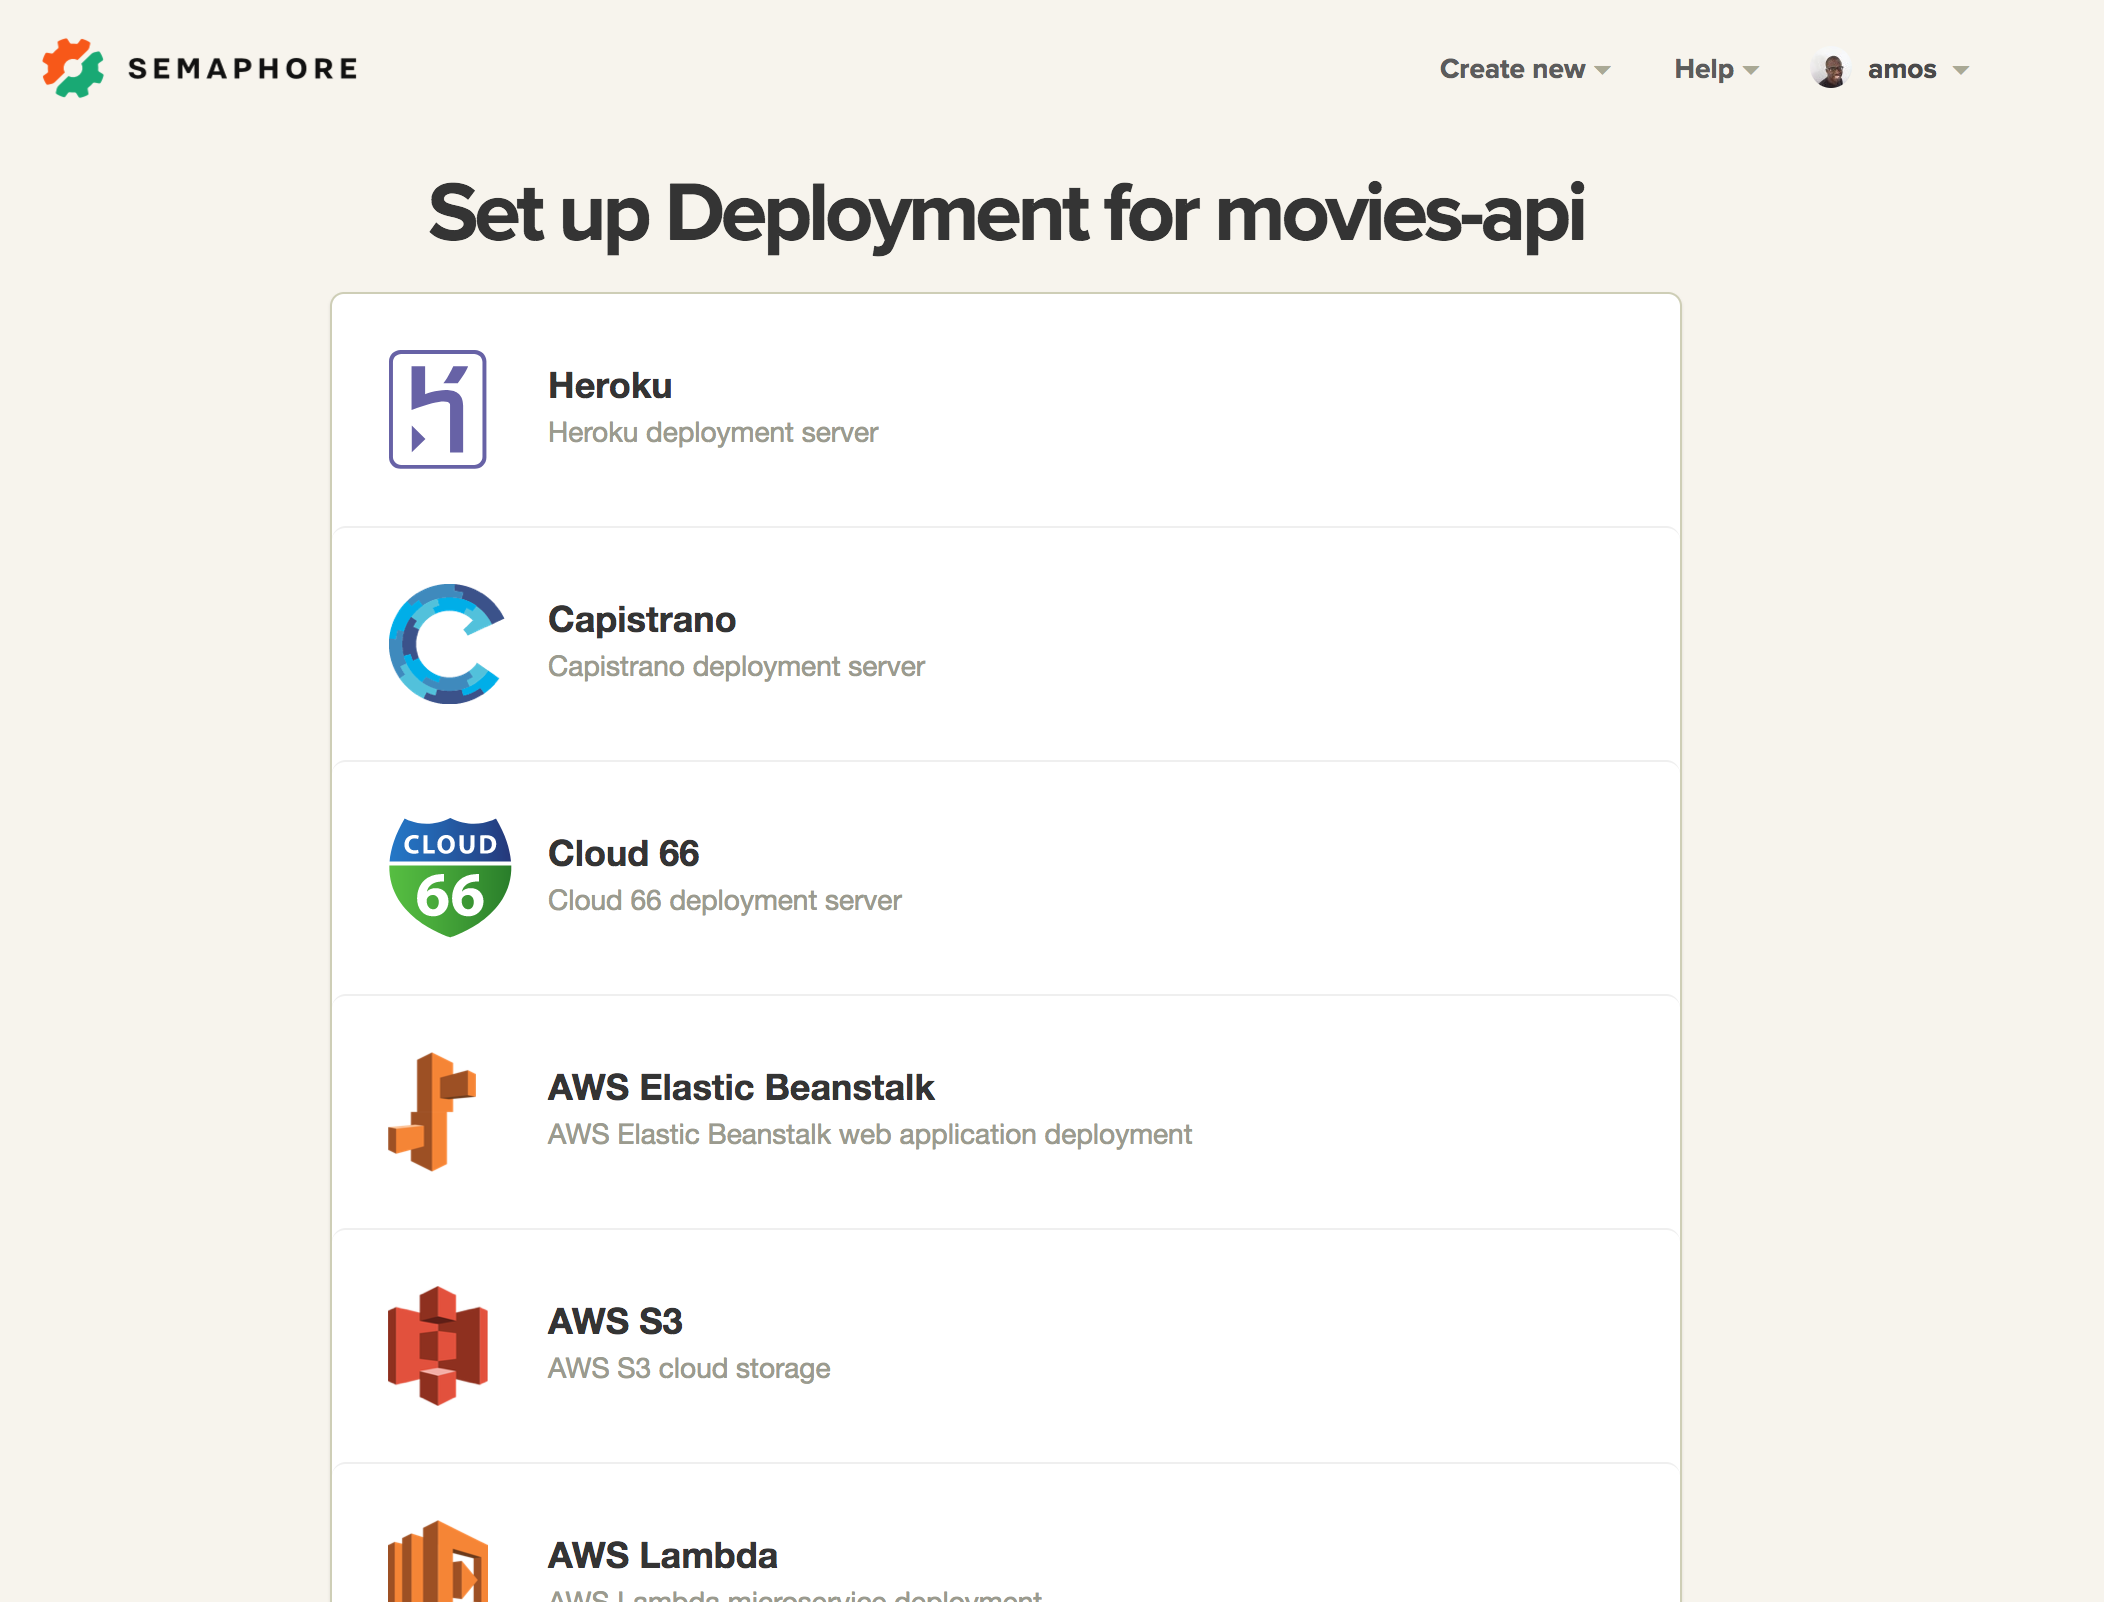Image resolution: width=2104 pixels, height=1602 pixels.
Task: Select the AWS S3 red bucket icon
Action: [x=438, y=1346]
